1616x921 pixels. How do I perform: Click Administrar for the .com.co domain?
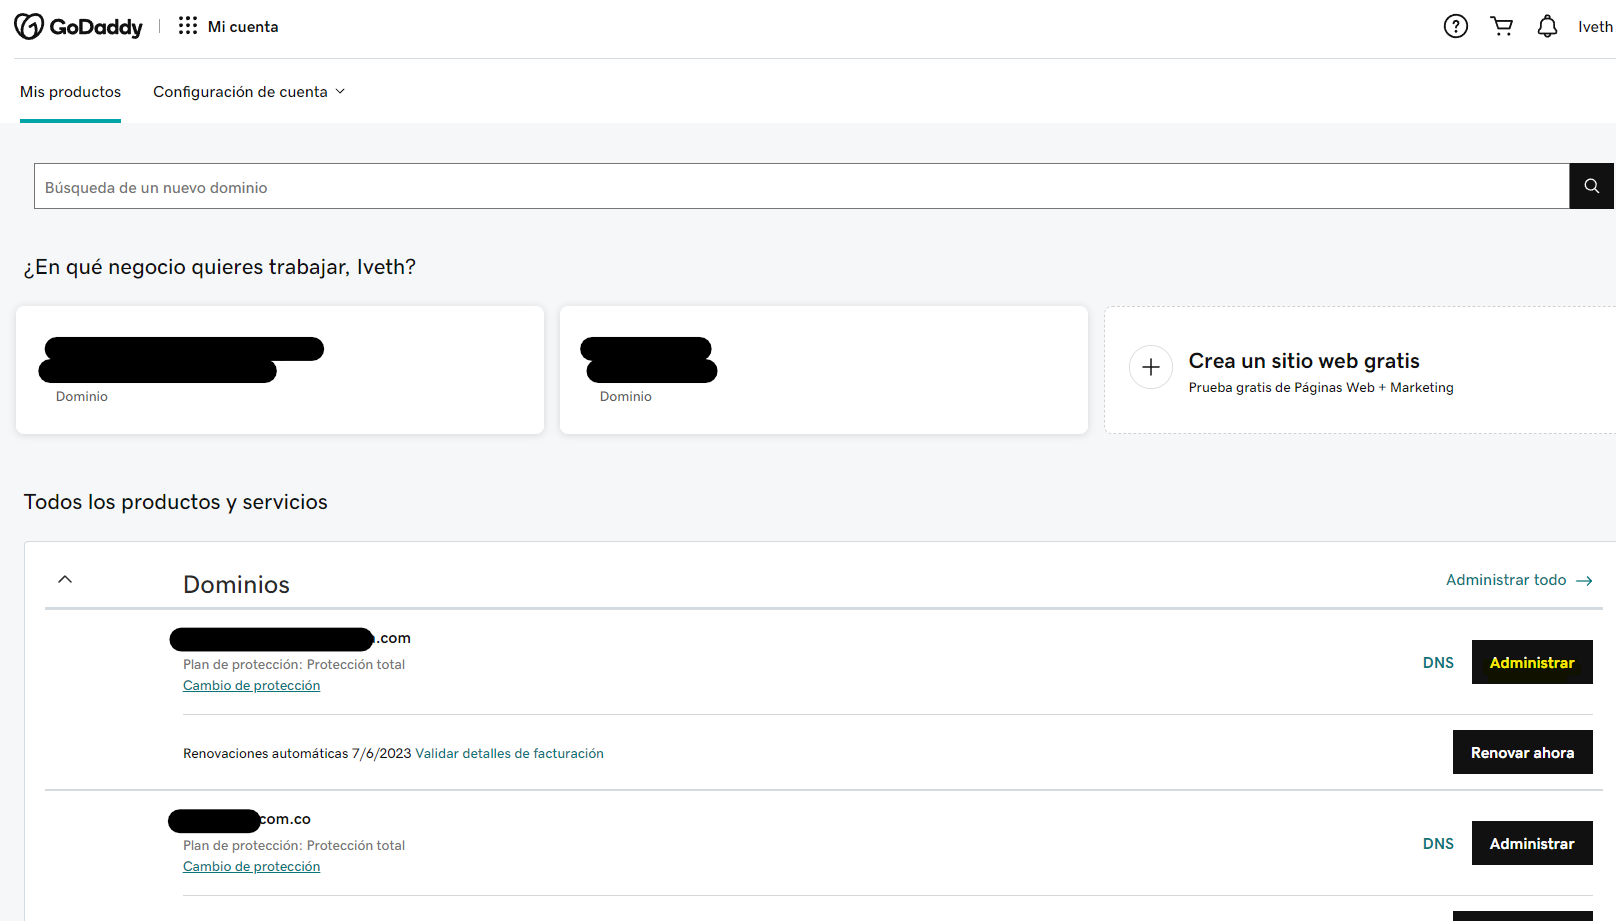[1532, 843]
